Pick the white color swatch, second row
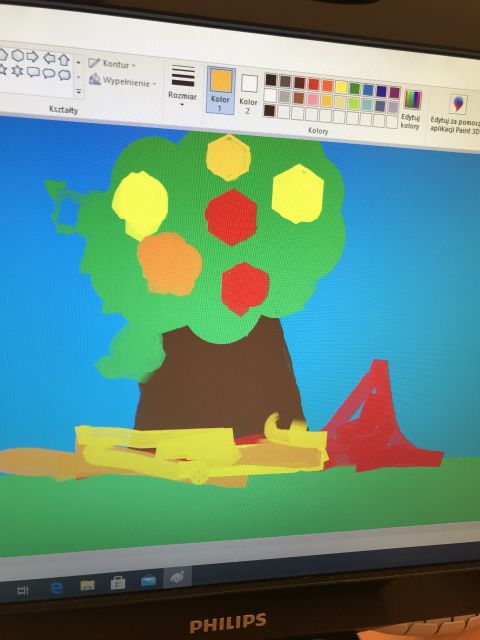Image resolution: width=480 pixels, height=640 pixels. pos(270,95)
